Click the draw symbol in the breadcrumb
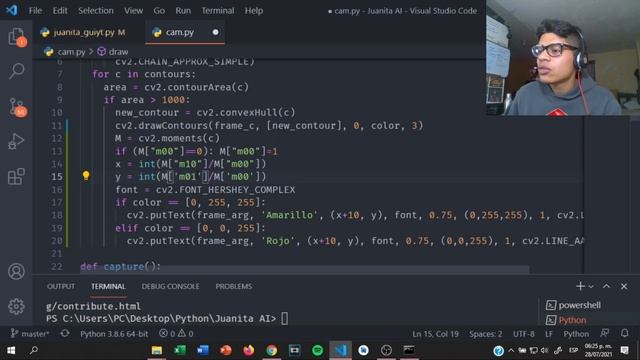This screenshot has width=640, height=360. [x=118, y=52]
